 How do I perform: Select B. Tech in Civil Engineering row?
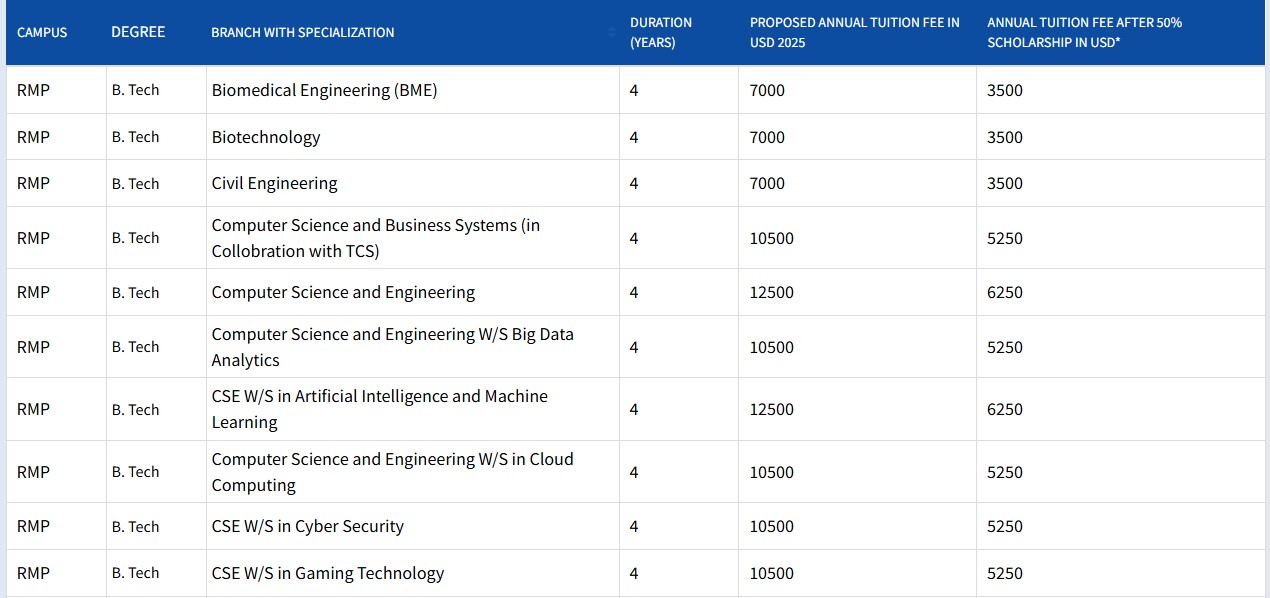135,183
